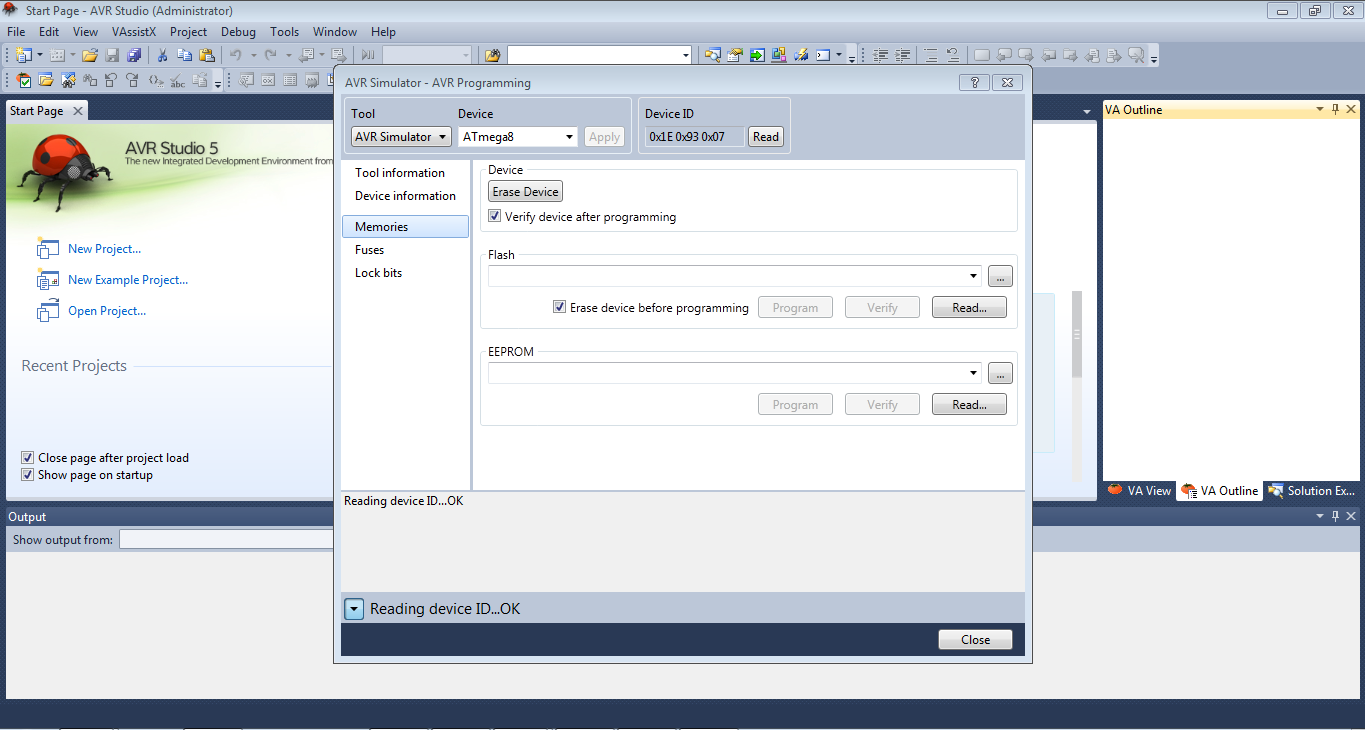1365x730 pixels.
Task: Open the search combo box dropdown in main toolbar
Action: pos(686,55)
